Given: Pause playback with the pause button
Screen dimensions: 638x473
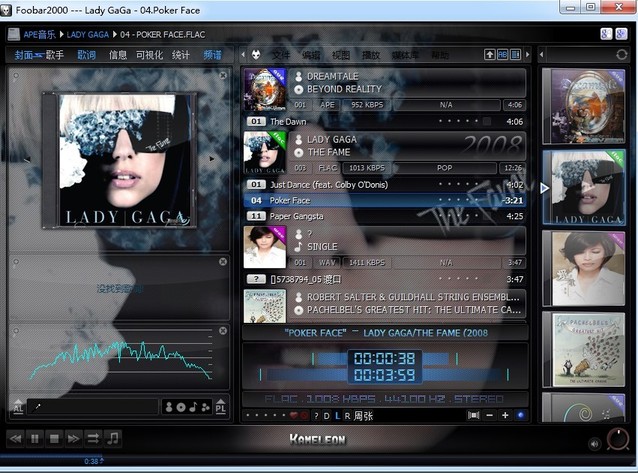Looking at the screenshot, I should [35, 439].
